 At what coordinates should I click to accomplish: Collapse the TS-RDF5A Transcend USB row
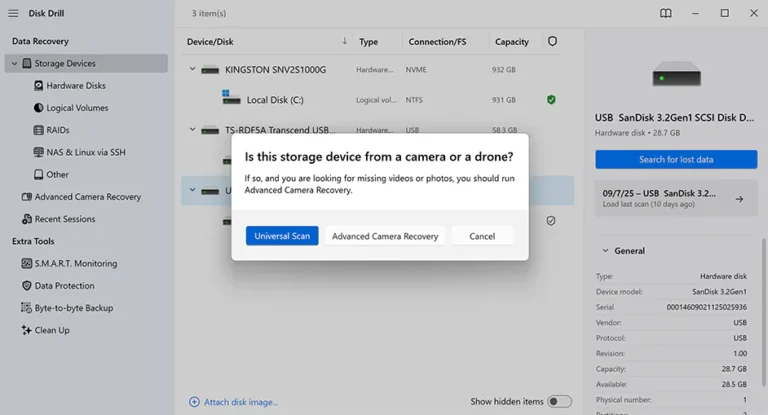192,130
